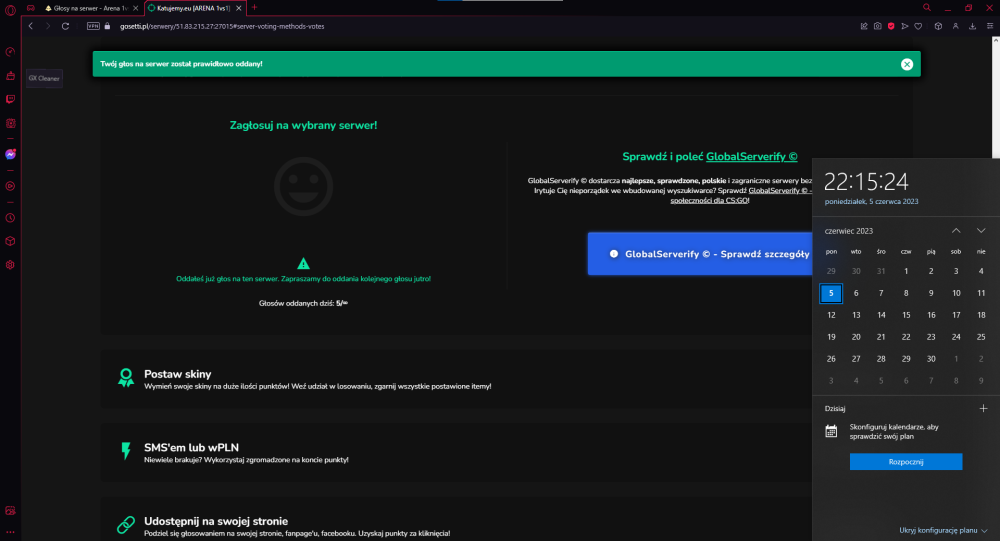
Task: Open the downloads icon
Action: click(973, 26)
